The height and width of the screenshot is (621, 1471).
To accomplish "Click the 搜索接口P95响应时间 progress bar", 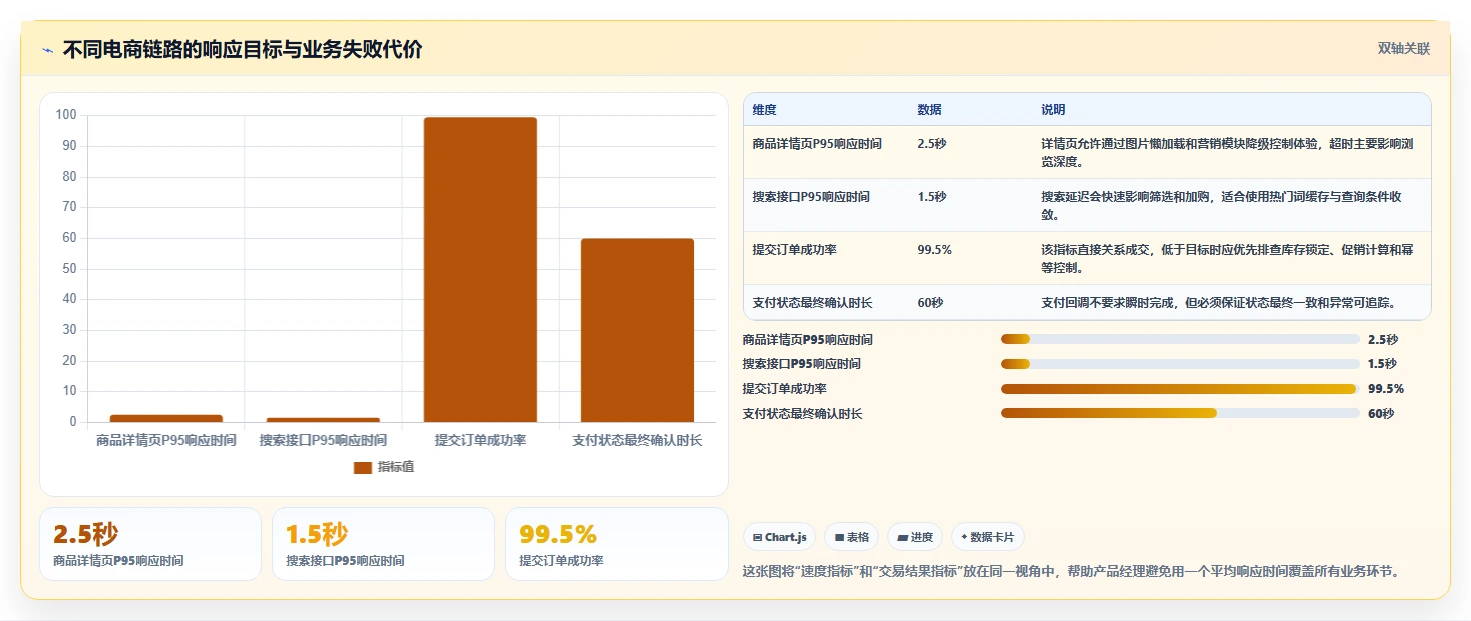I will [x=1180, y=364].
